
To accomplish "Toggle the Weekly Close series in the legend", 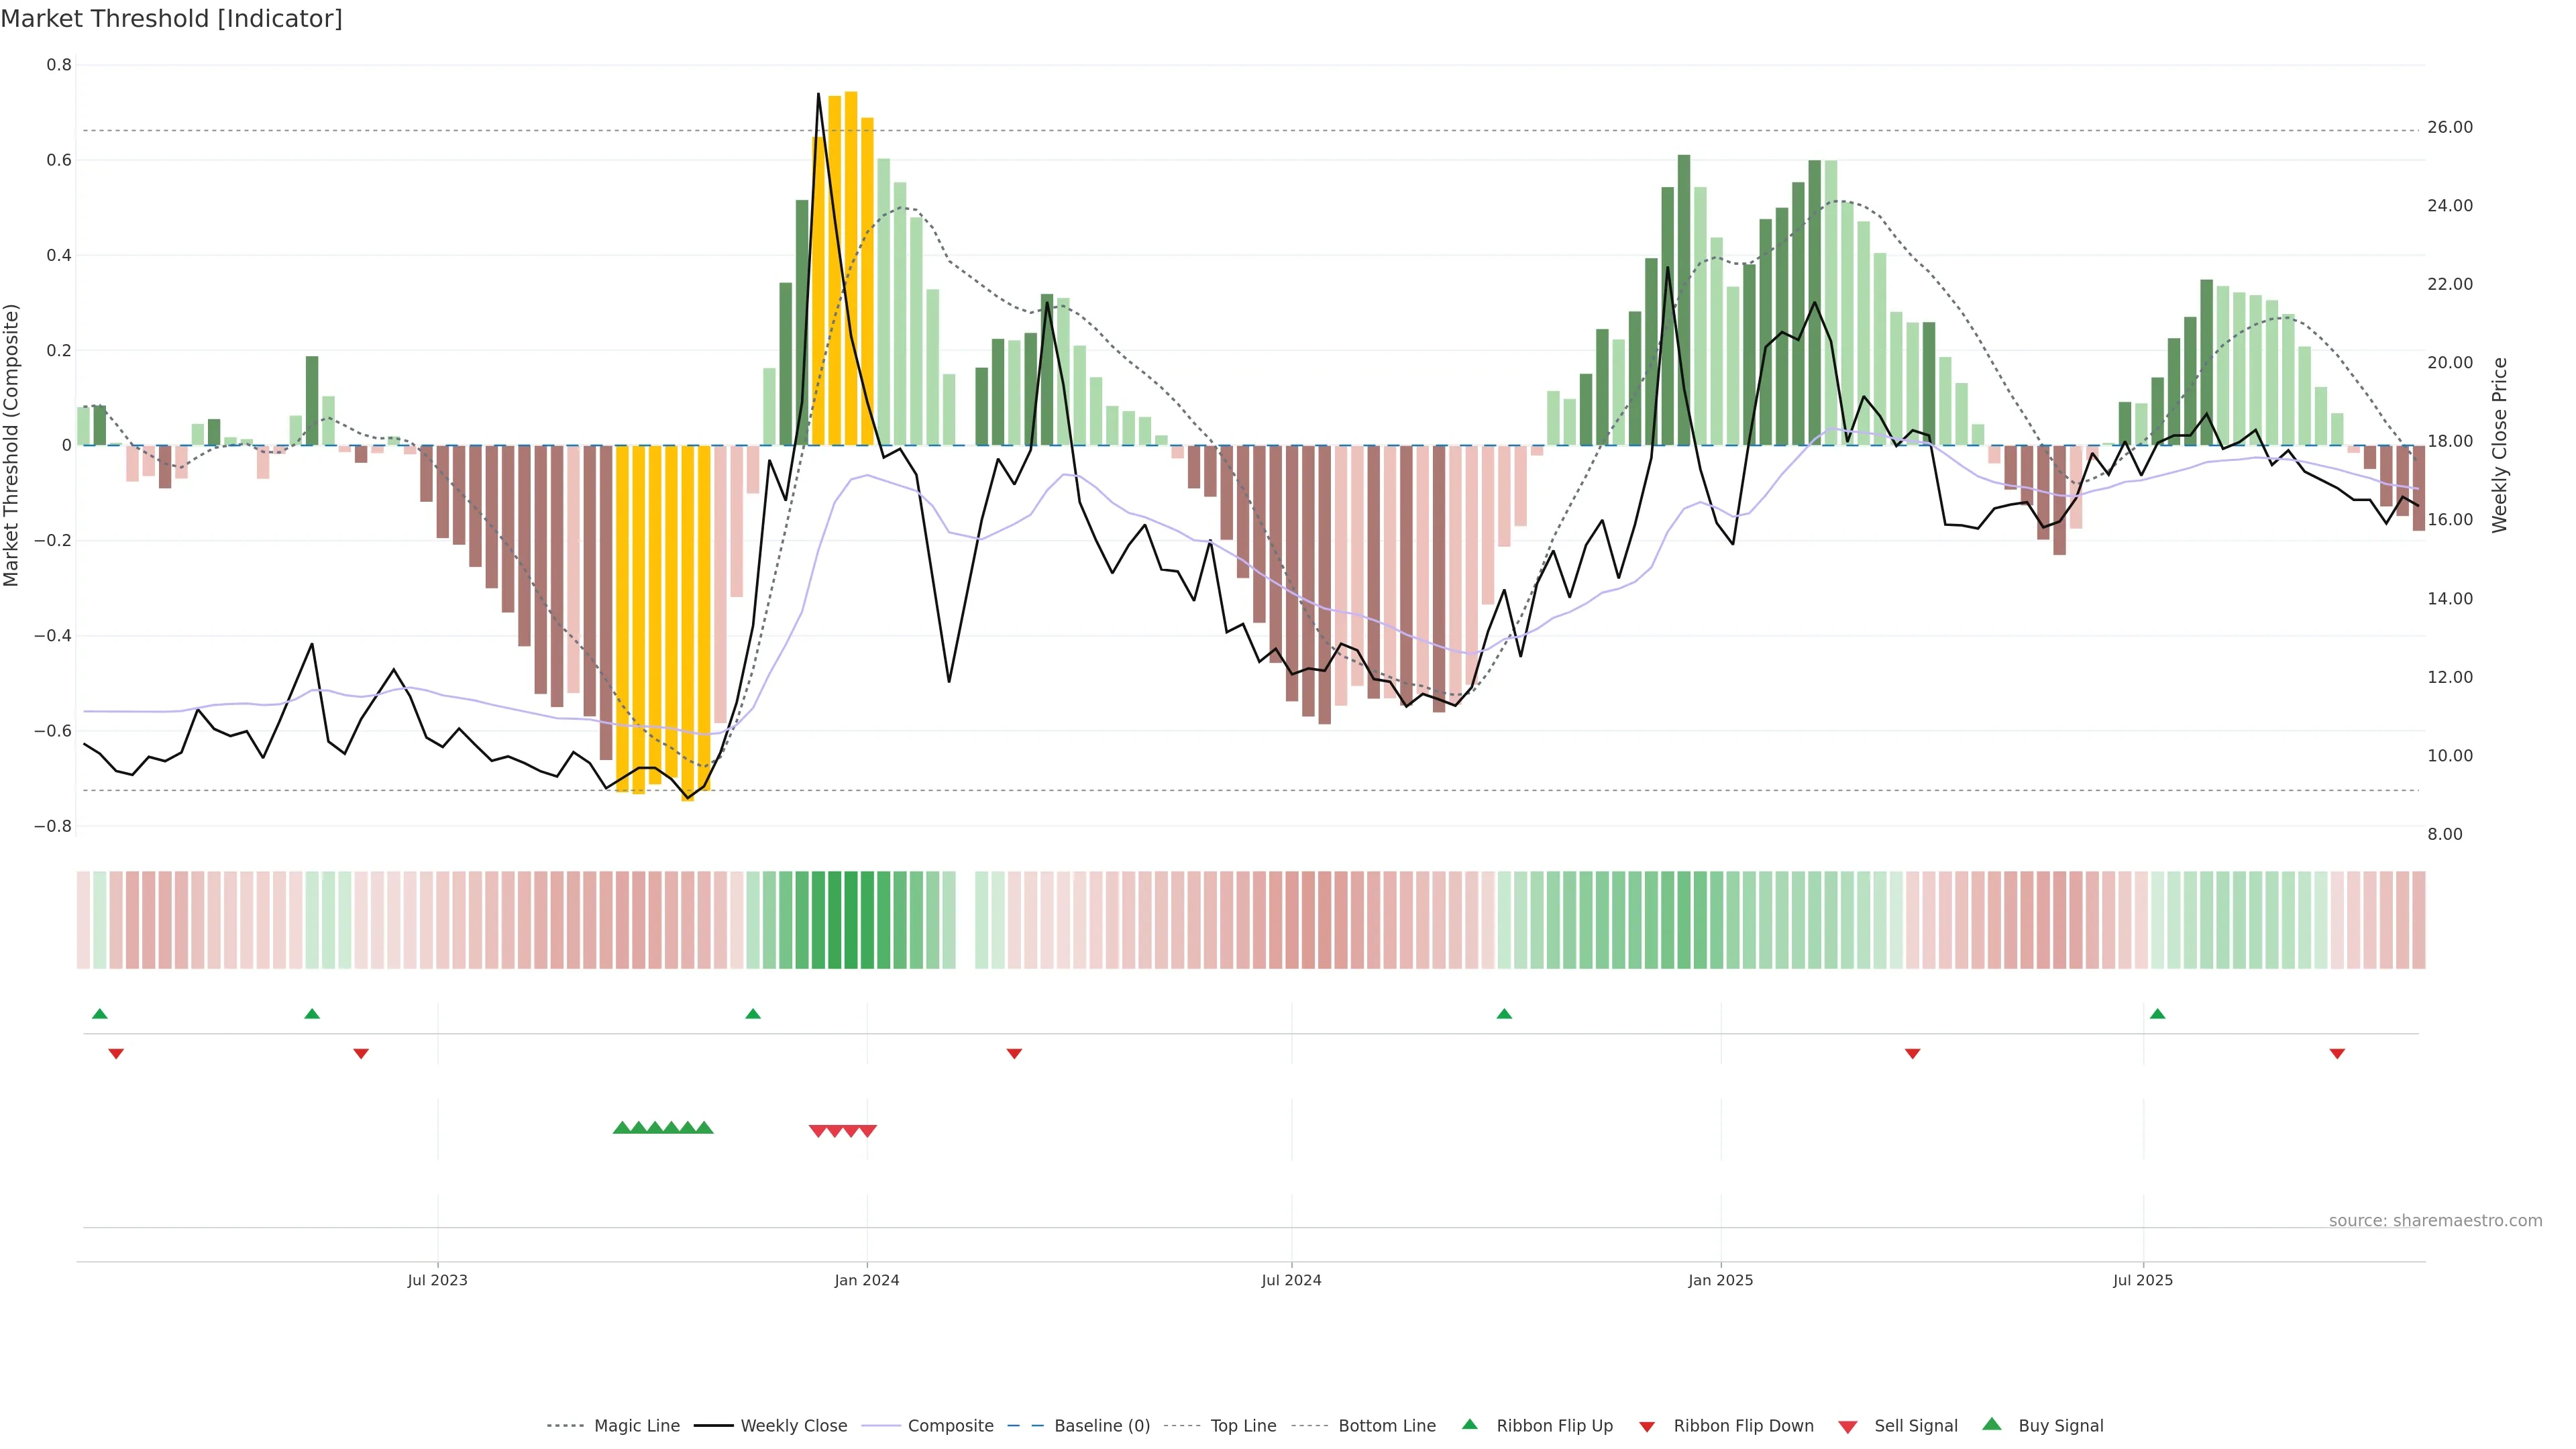I will pyautogui.click(x=793, y=1426).
